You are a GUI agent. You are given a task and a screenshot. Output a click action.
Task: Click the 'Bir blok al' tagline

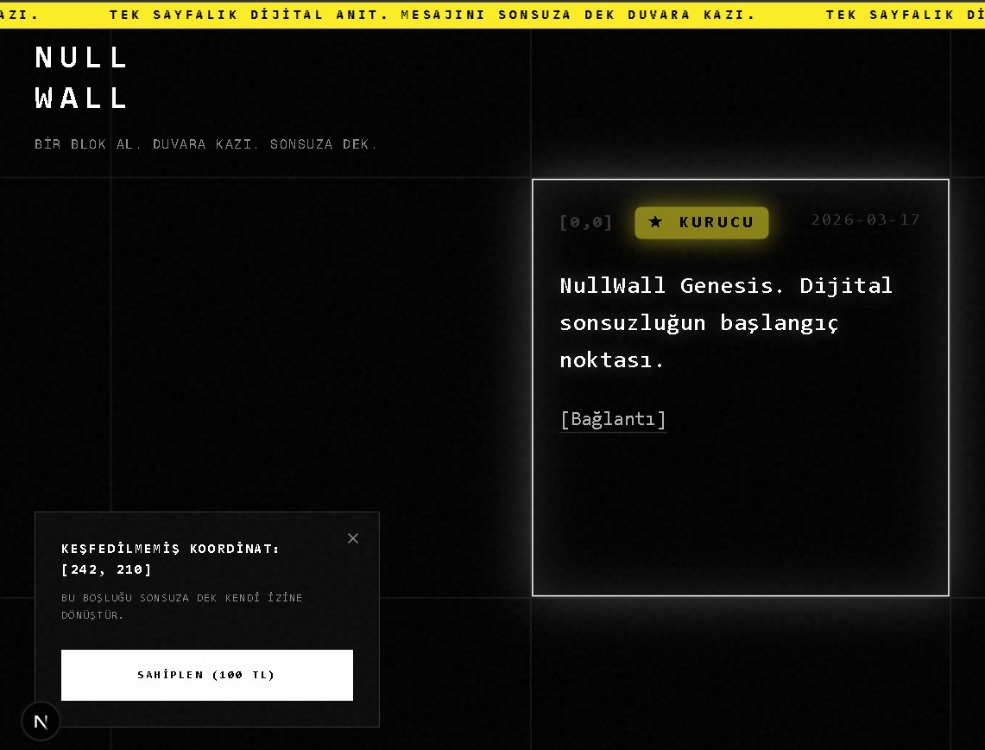(205, 144)
